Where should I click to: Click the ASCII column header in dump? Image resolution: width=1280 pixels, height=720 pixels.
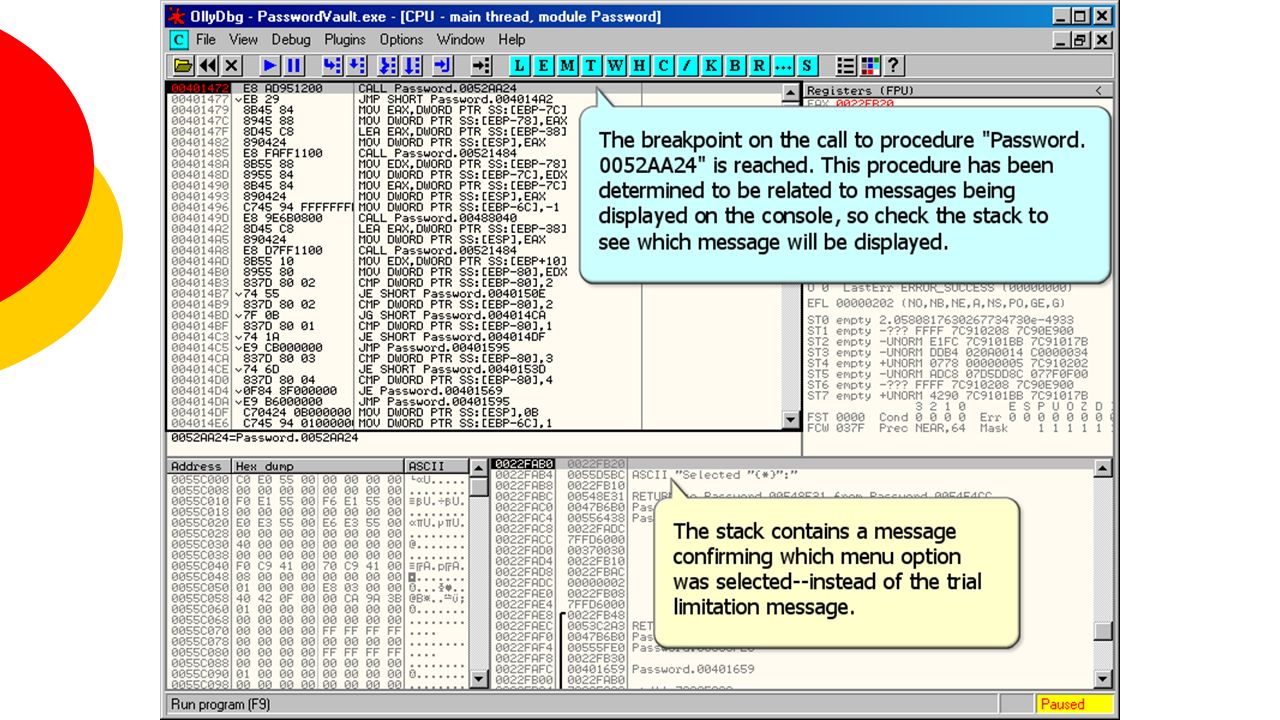pyautogui.click(x=436, y=466)
